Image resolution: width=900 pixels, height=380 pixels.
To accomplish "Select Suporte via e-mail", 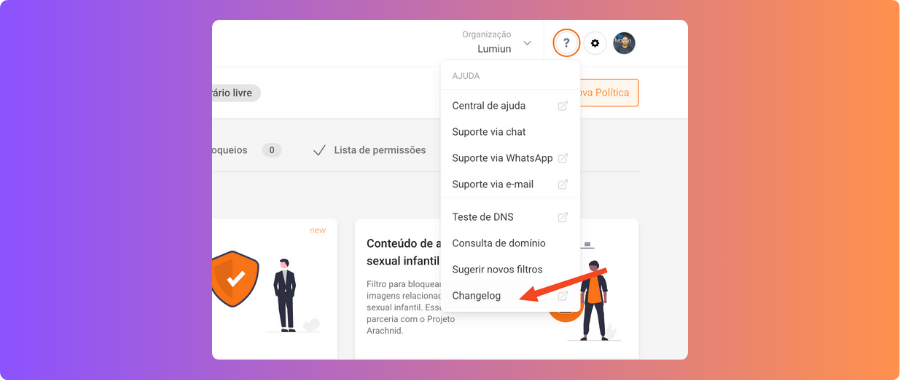I will pyautogui.click(x=510, y=184).
